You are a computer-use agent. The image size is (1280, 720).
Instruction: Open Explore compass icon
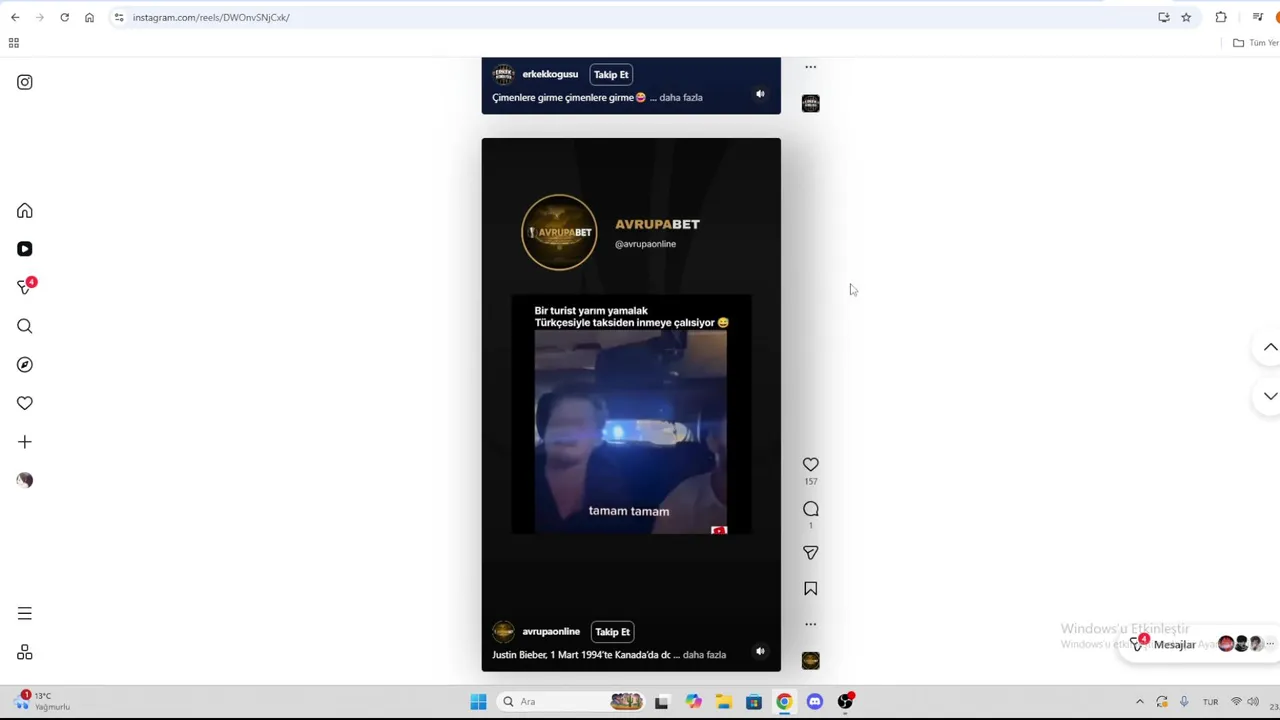(x=25, y=365)
